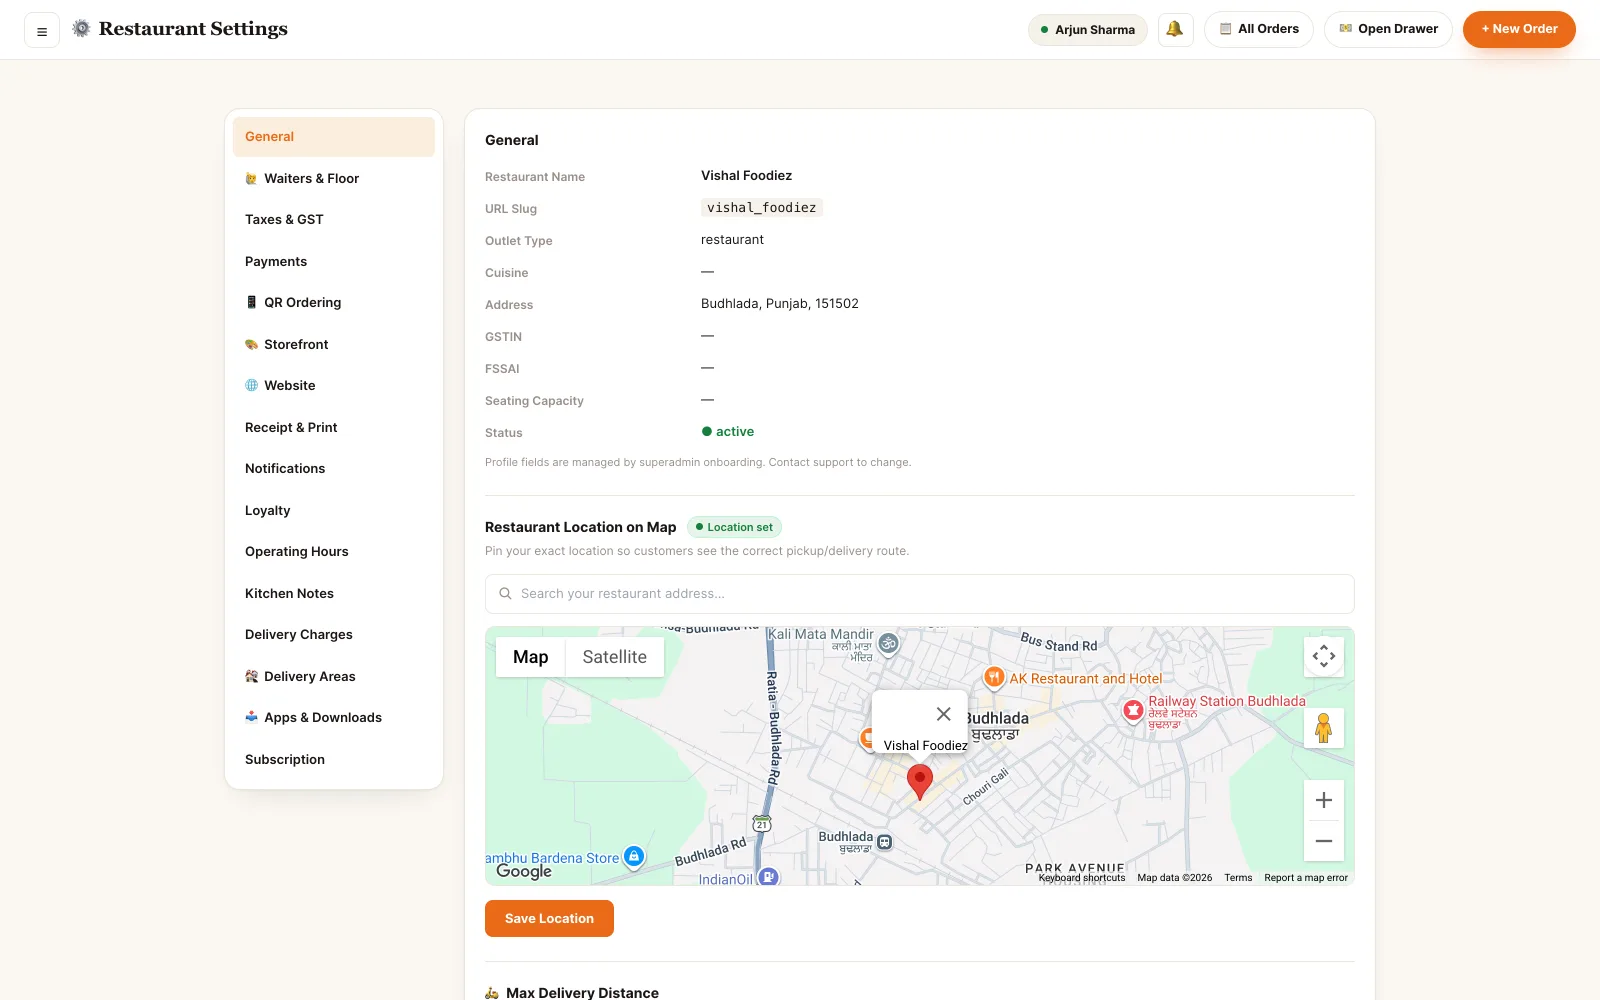Open the notifications bell
Image resolution: width=1600 pixels, height=1000 pixels.
1175,29
